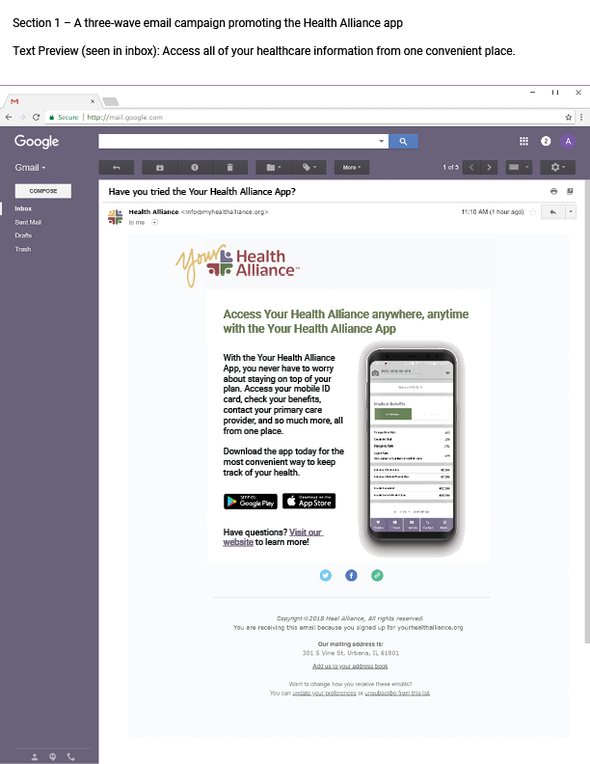Follow the Visit our website link
Image resolution: width=590 pixels, height=764 pixels.
click(x=273, y=537)
